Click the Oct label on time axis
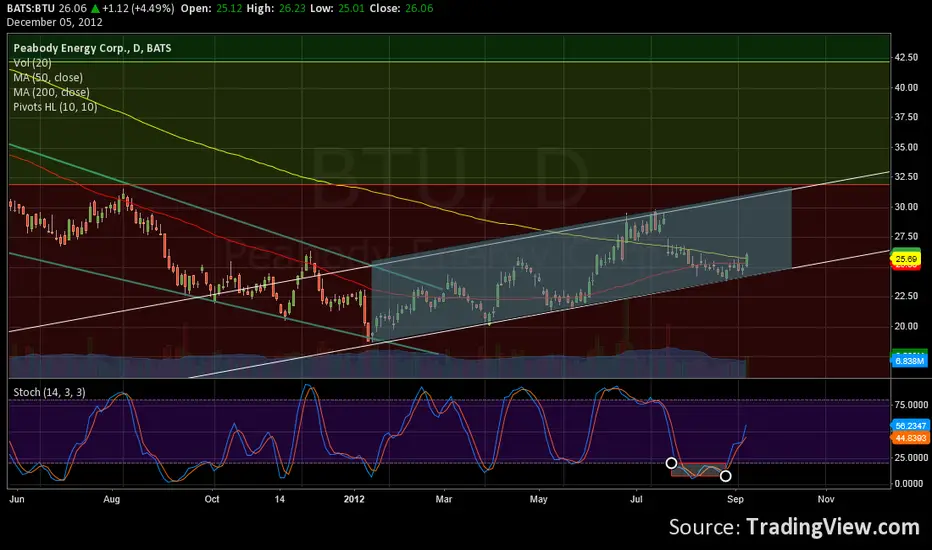 click(x=212, y=499)
